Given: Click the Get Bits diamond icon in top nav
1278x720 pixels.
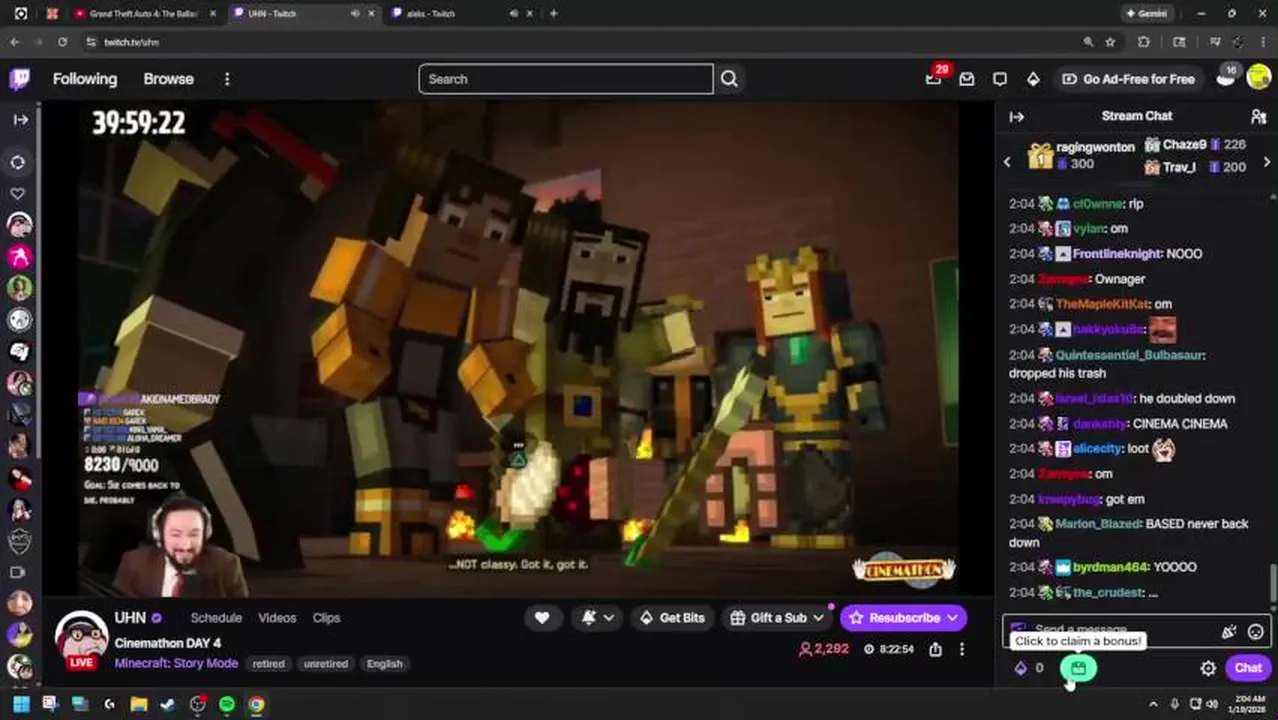Looking at the screenshot, I should (1033, 79).
